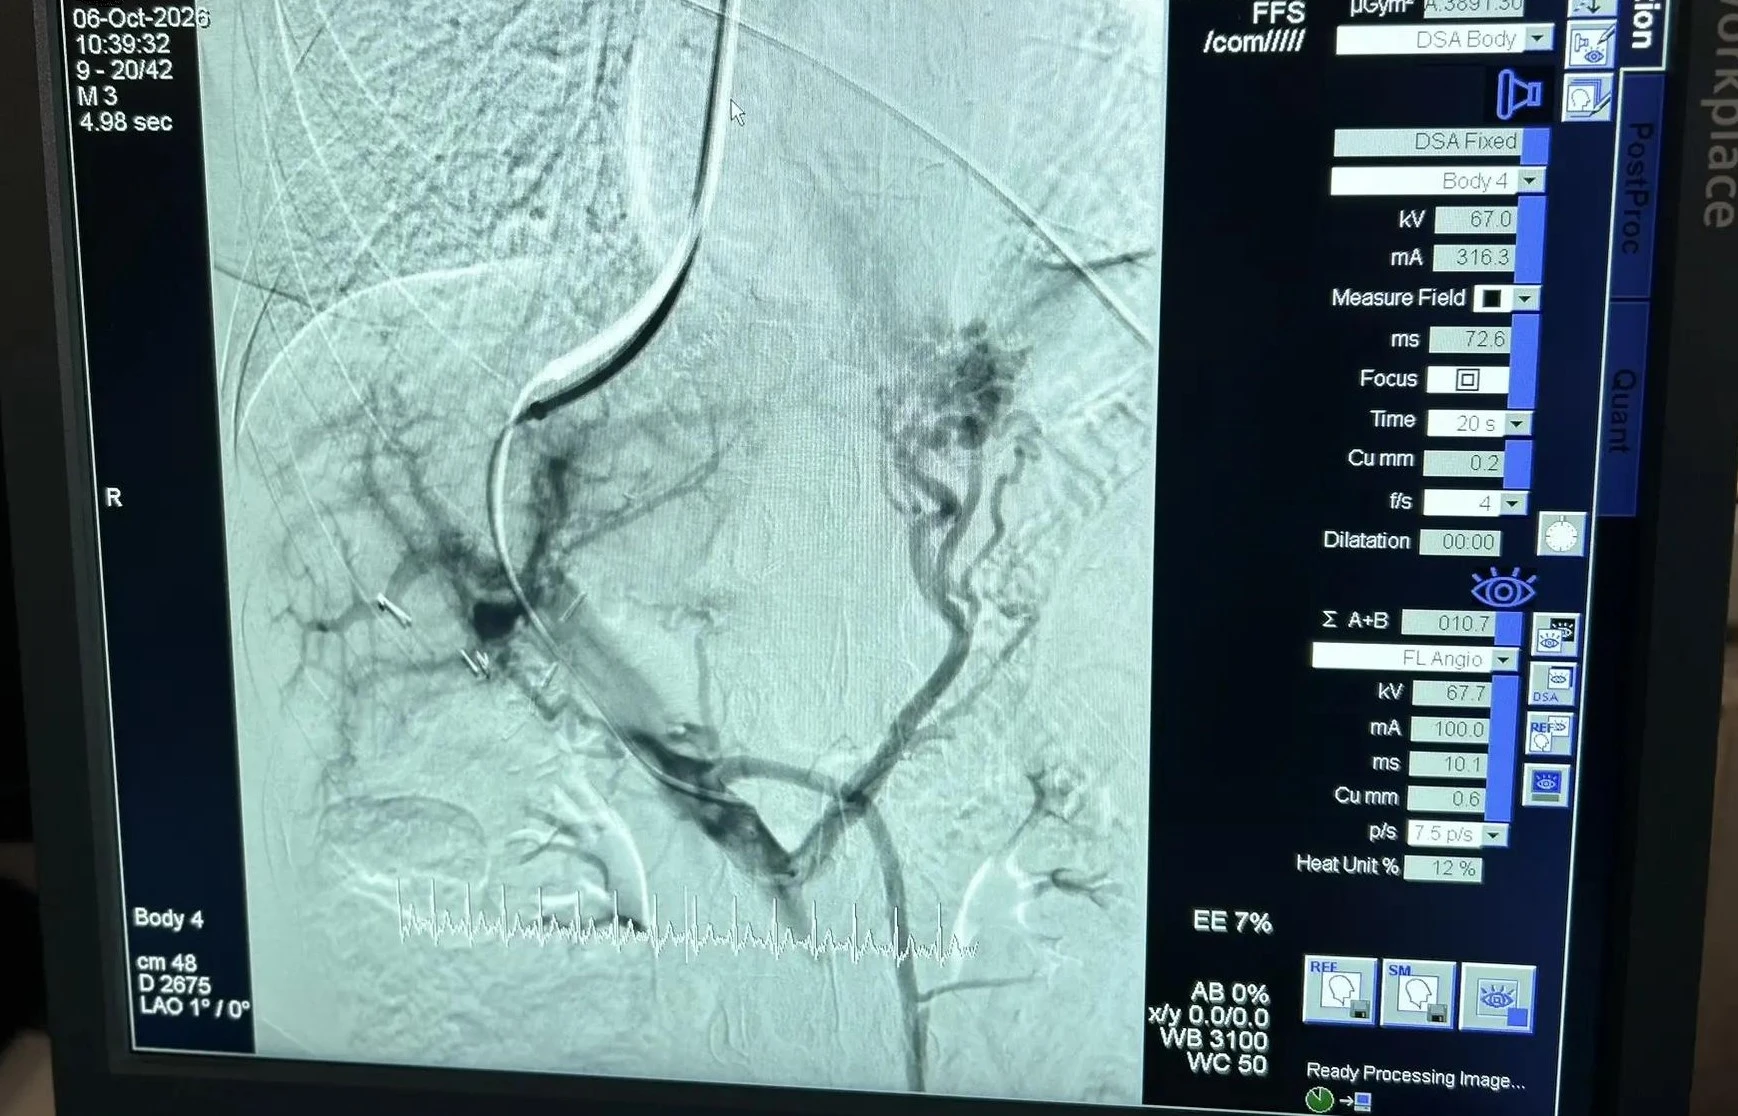
Task: Click the Heat Unit 12 % value
Action: pyautogui.click(x=1443, y=868)
